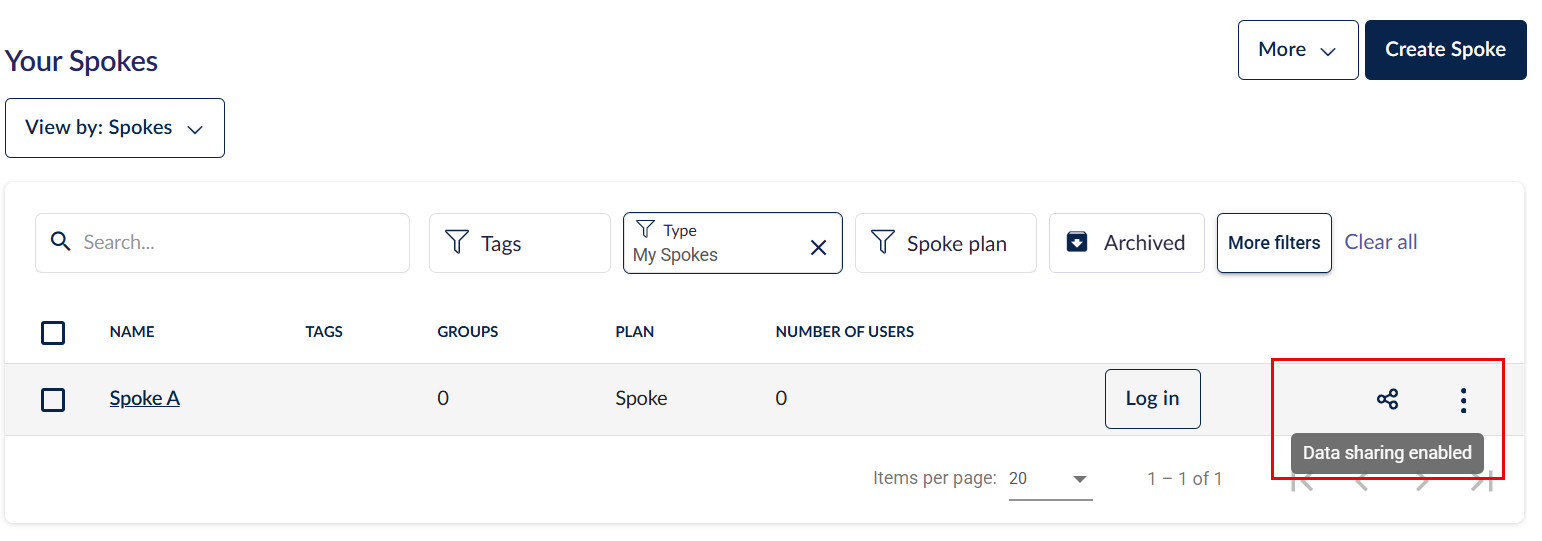Clear the Type filter with the X icon
This screenshot has width=1542, height=541.
pyautogui.click(x=818, y=247)
